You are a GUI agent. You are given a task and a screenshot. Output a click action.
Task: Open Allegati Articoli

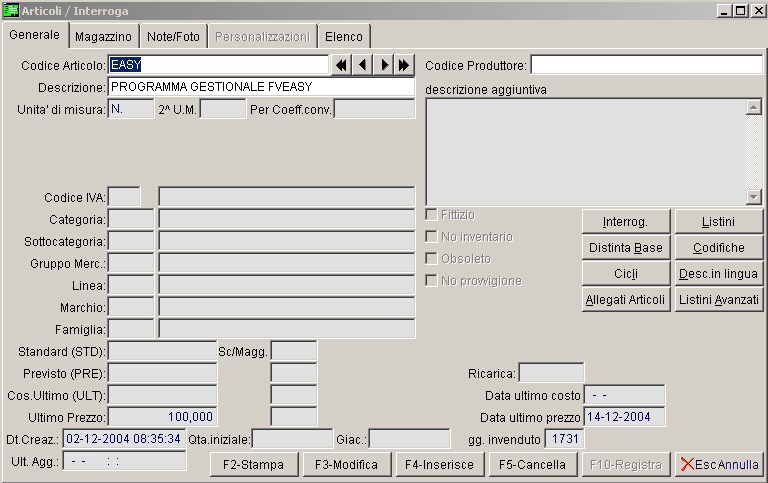[625, 300]
